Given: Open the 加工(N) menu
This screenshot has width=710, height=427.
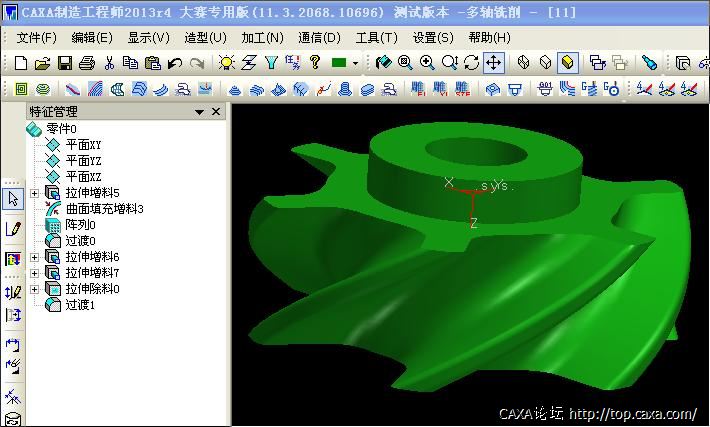Looking at the screenshot, I should (262, 38).
